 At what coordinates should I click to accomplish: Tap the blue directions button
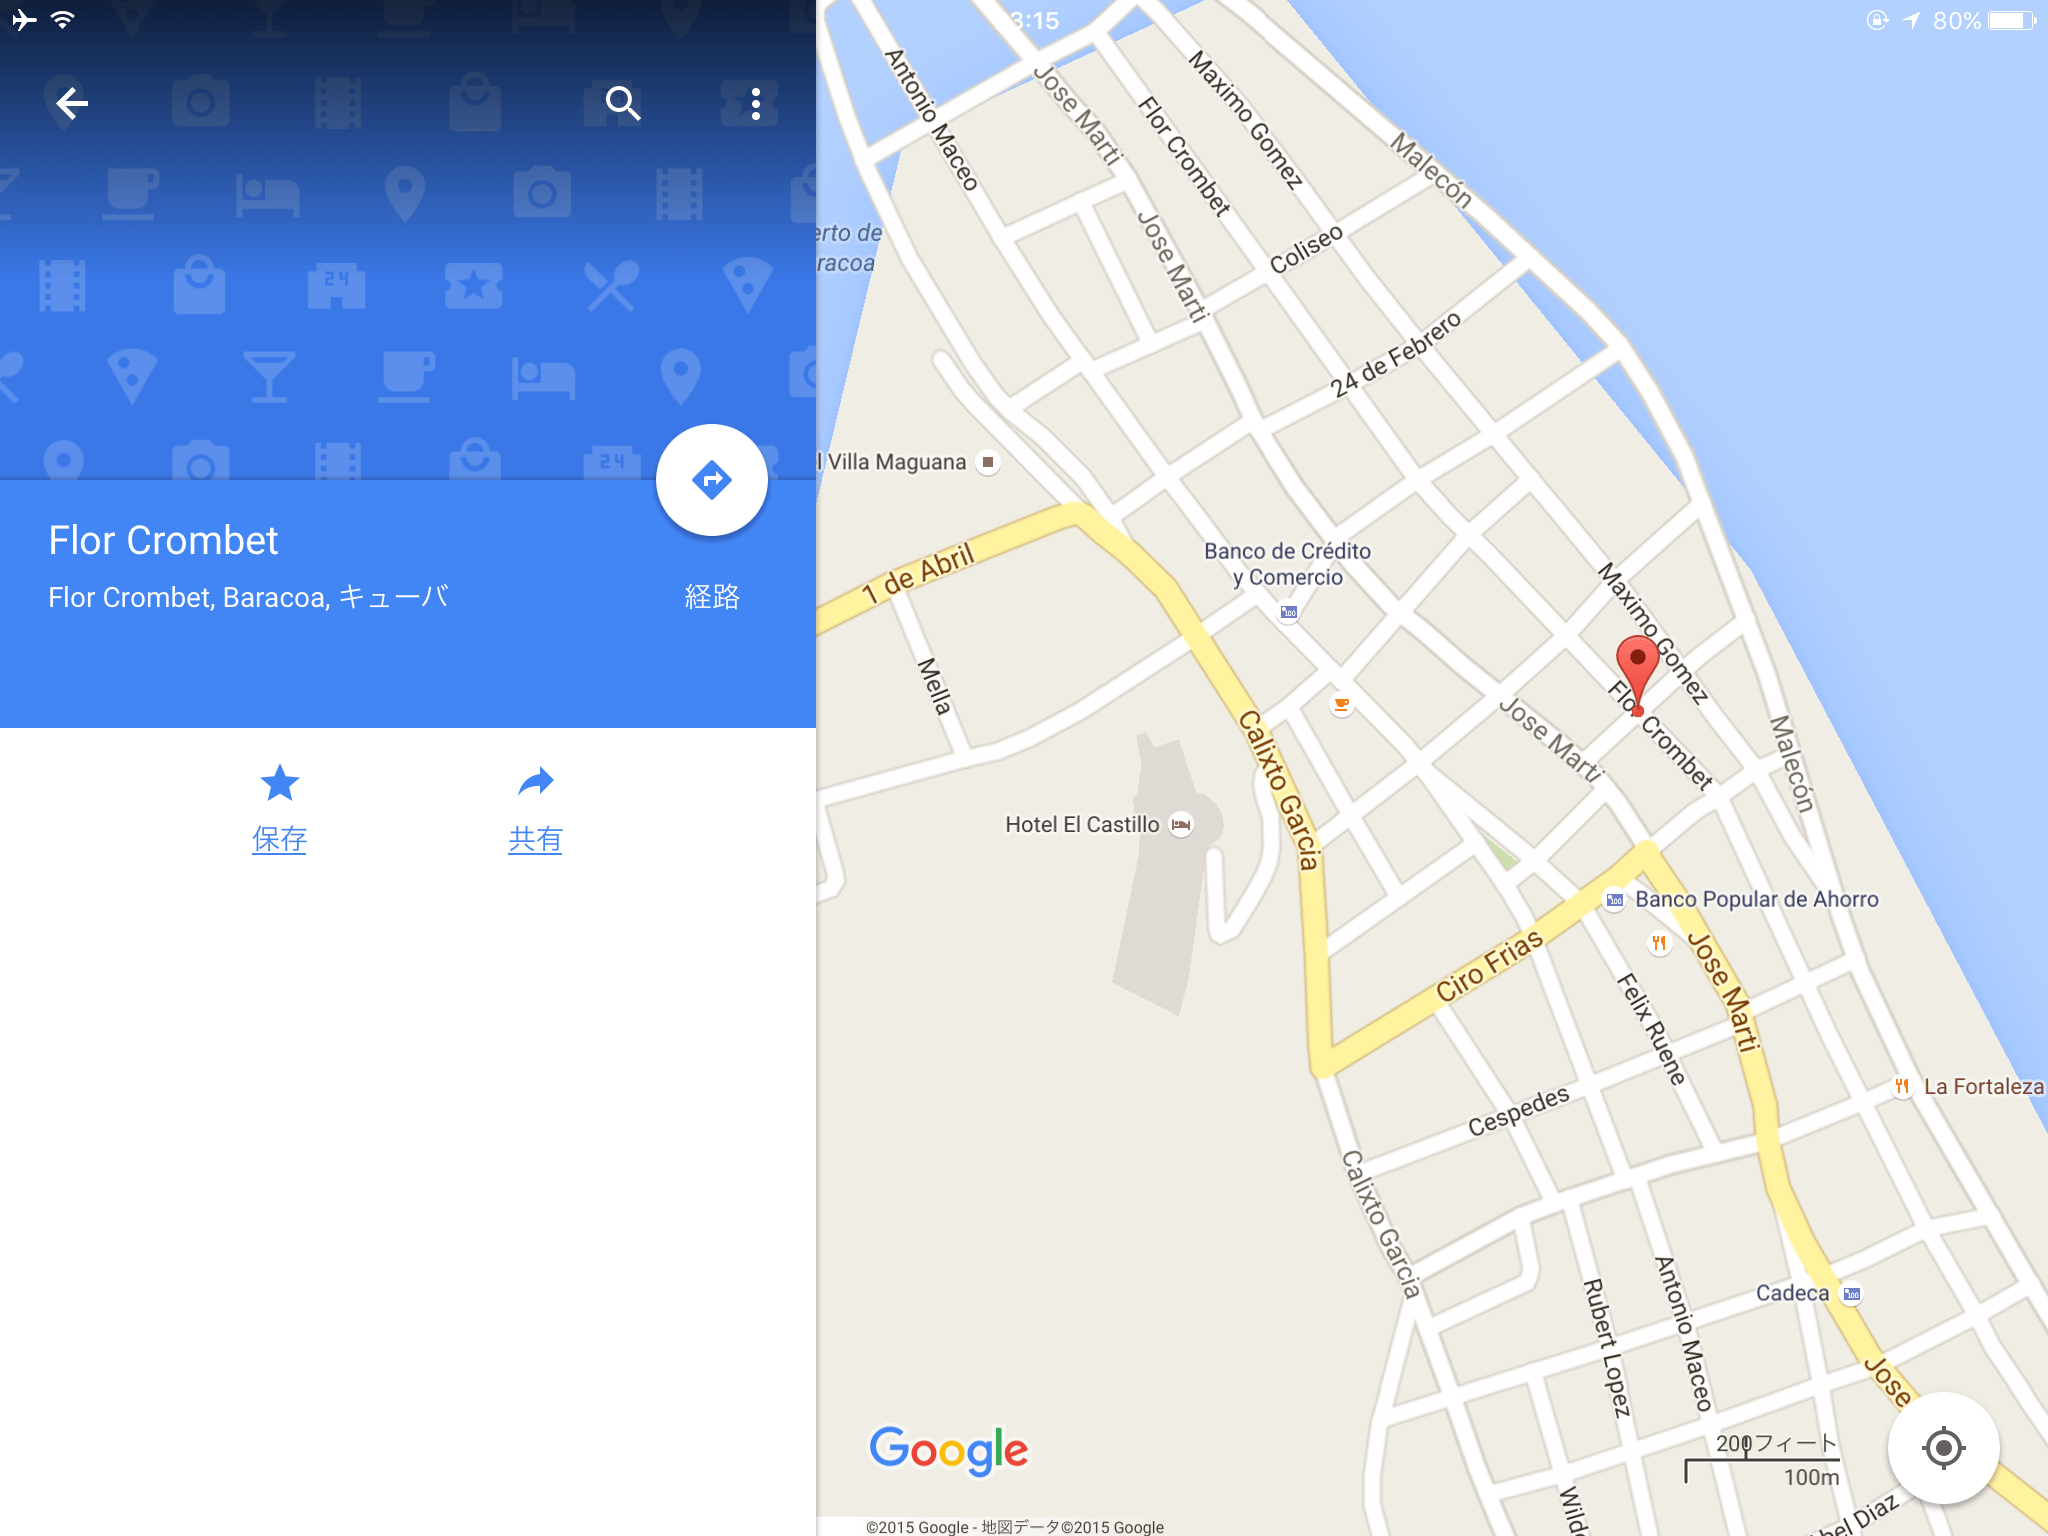(711, 480)
